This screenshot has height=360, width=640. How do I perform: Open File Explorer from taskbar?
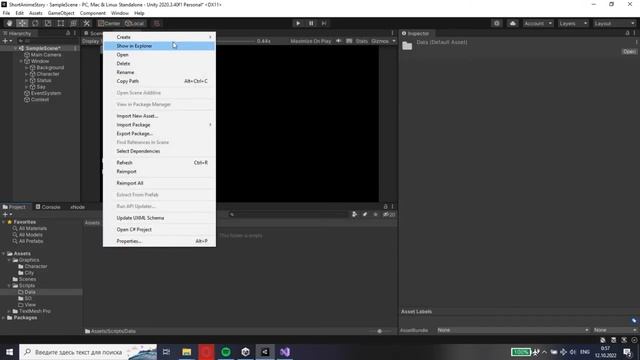coord(187,352)
